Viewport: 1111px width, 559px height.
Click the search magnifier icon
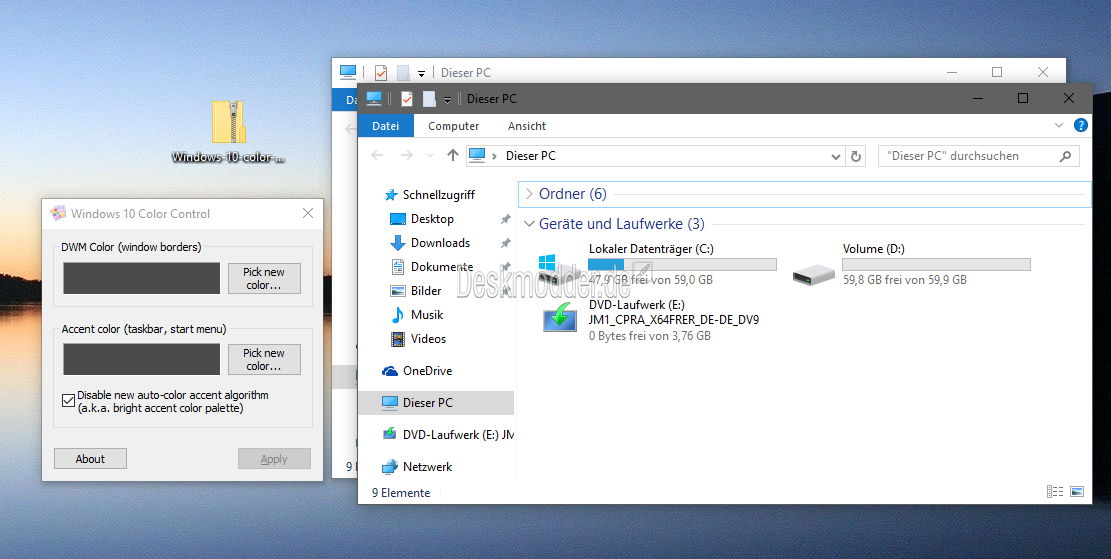click(x=1065, y=157)
